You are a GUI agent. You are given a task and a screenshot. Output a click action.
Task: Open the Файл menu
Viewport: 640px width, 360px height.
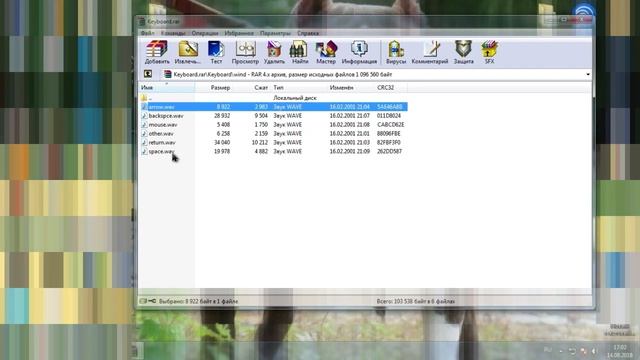(x=147, y=33)
